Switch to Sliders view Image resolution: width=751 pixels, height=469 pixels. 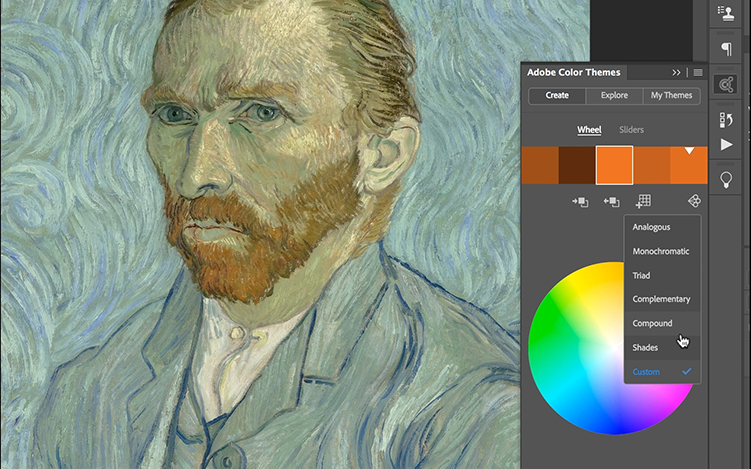[631, 130]
